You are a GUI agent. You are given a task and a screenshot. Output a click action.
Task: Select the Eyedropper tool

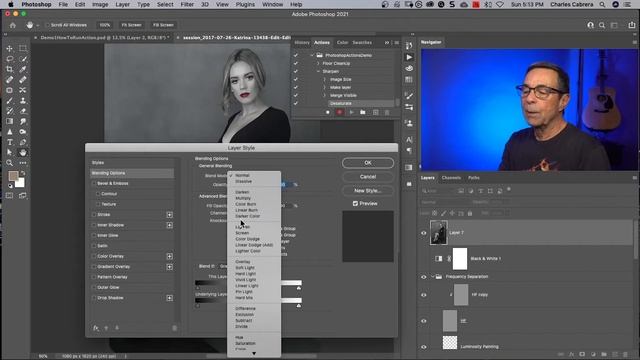[x=23, y=69]
